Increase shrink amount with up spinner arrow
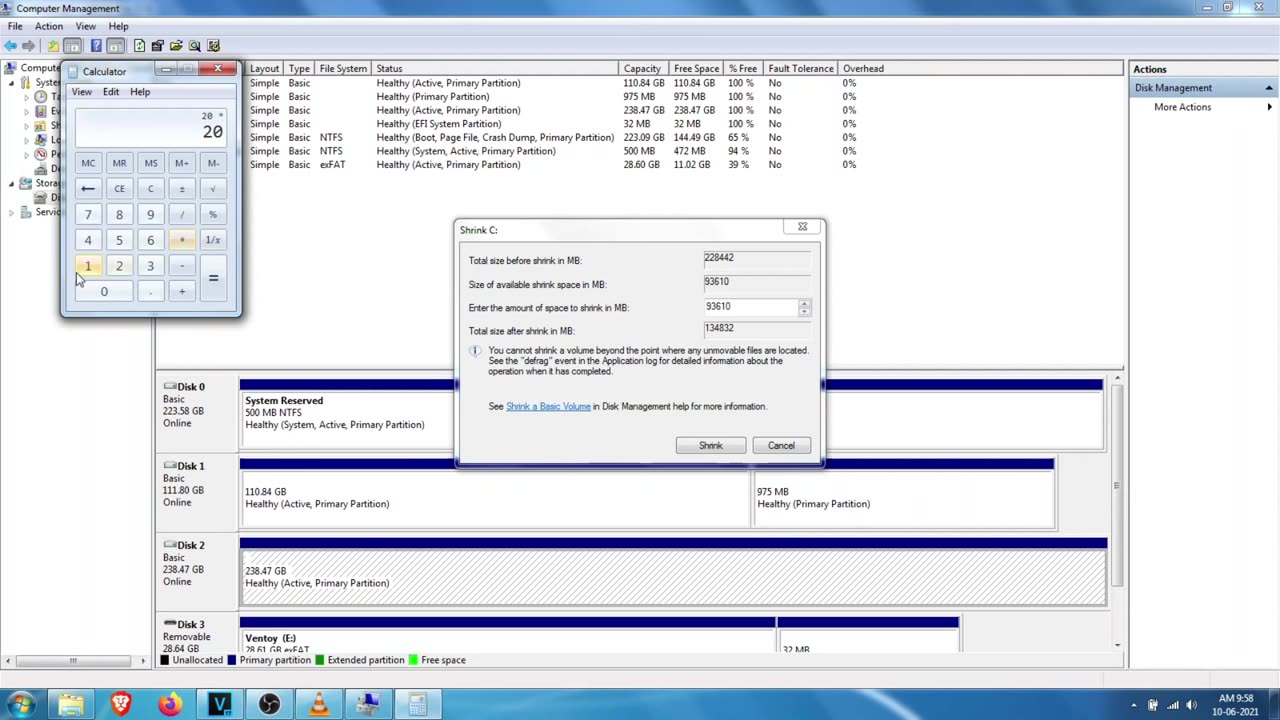This screenshot has width=1280, height=720. pyautogui.click(x=804, y=303)
